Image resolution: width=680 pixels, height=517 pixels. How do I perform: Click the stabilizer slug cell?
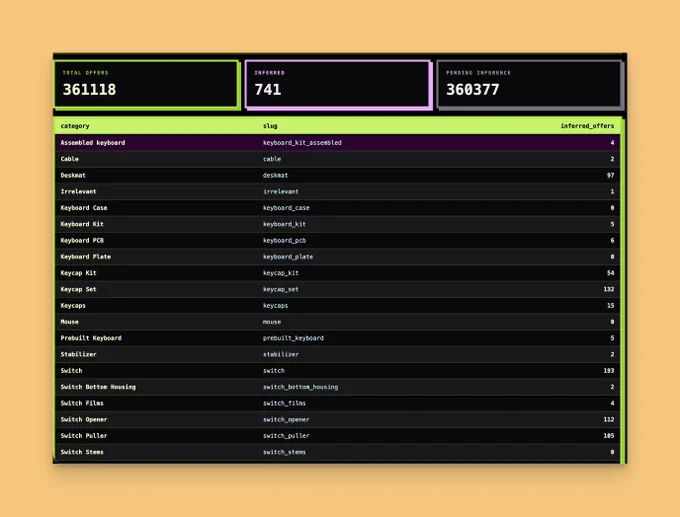[281, 354]
